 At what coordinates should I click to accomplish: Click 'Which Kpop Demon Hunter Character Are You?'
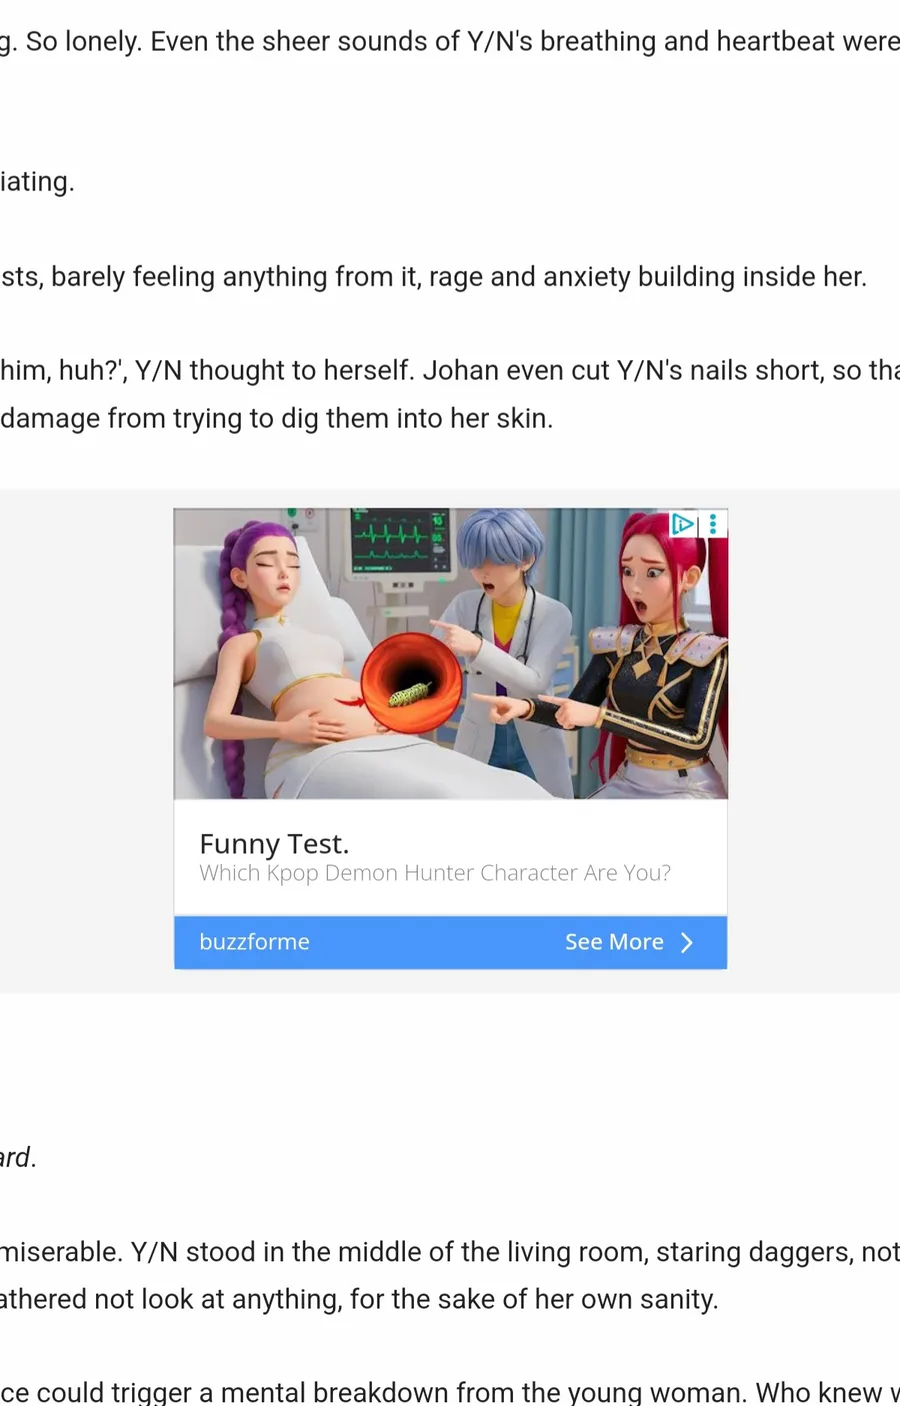(x=435, y=873)
